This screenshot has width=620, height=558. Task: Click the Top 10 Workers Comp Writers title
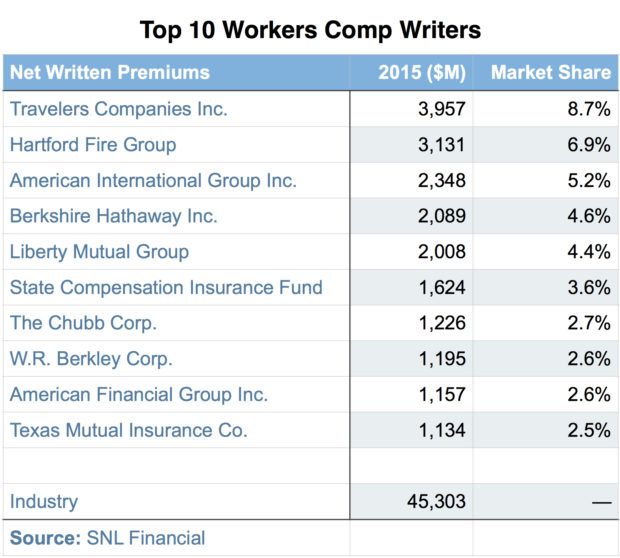click(x=310, y=29)
